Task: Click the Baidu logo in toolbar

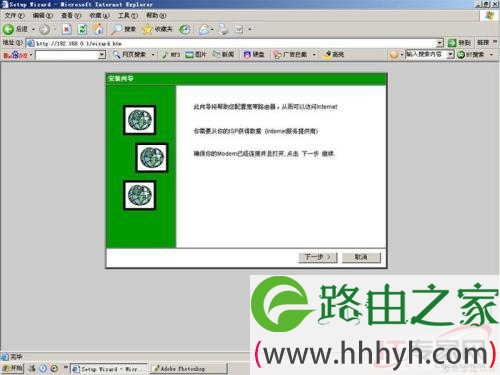Action: (x=15, y=55)
